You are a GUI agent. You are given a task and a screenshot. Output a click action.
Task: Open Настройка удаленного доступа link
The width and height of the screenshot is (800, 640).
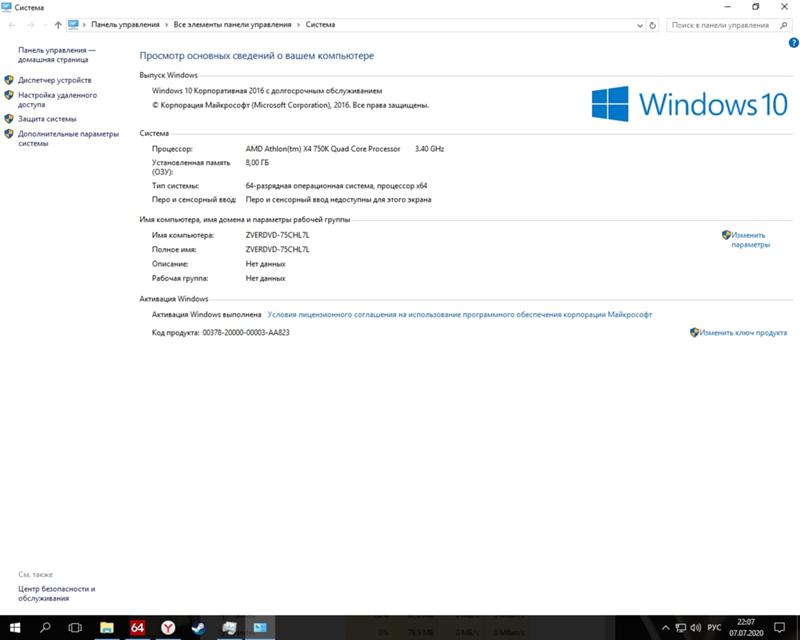[x=57, y=100]
